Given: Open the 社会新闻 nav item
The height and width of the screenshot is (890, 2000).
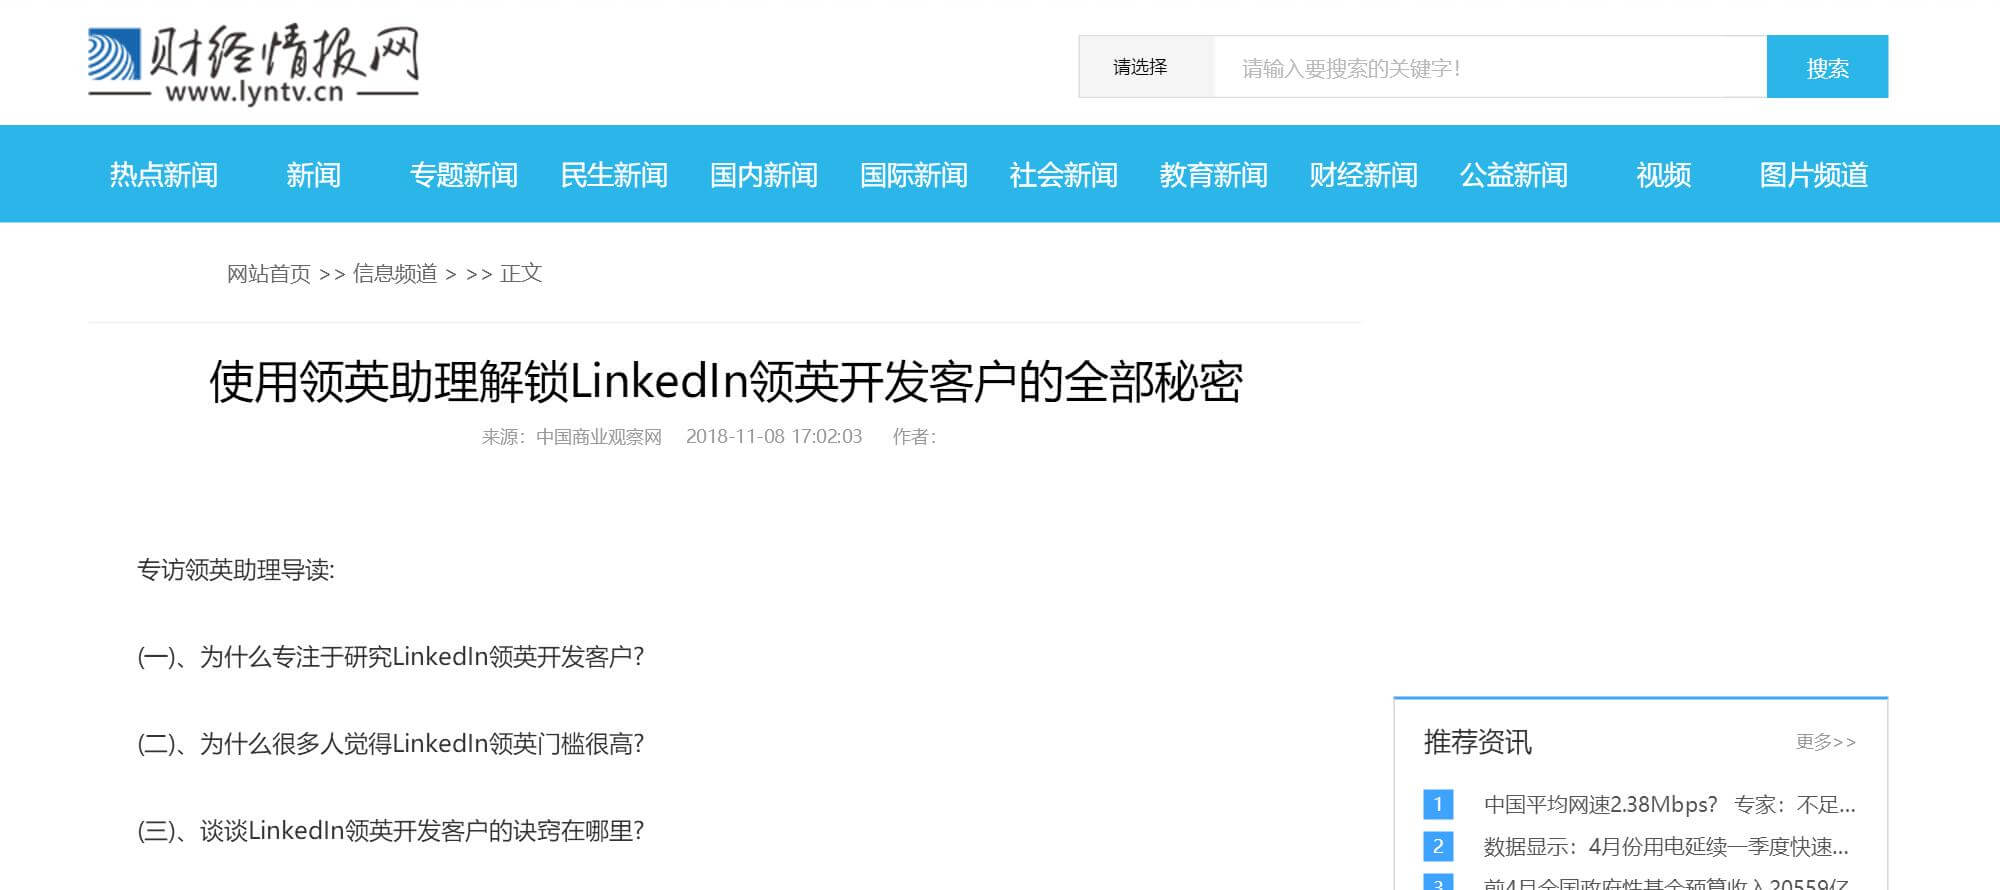Looking at the screenshot, I should [1064, 175].
